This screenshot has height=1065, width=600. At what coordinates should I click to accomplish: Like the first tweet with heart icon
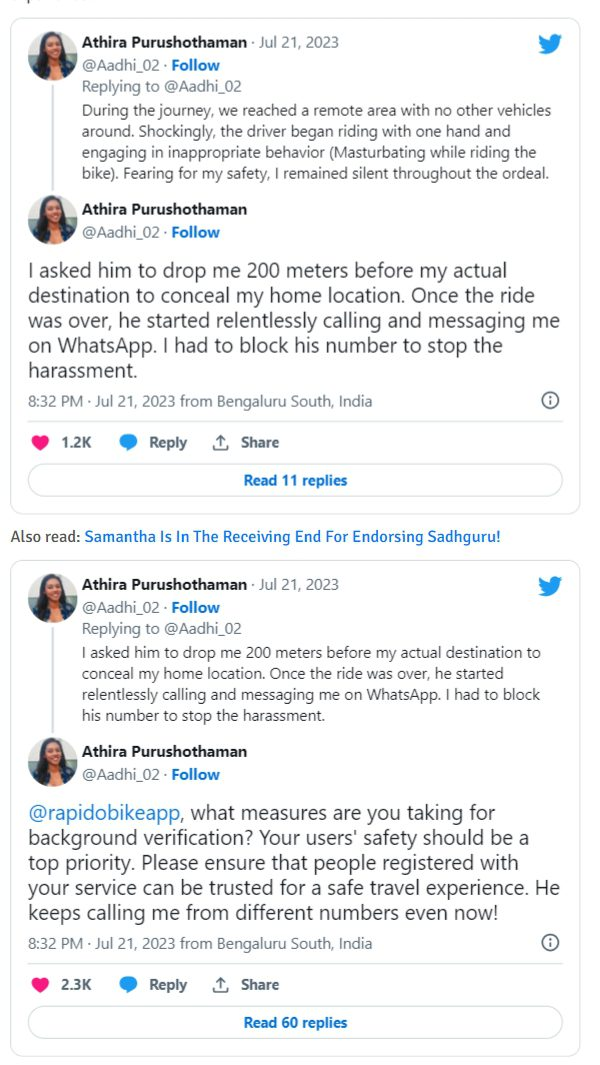tap(40, 443)
